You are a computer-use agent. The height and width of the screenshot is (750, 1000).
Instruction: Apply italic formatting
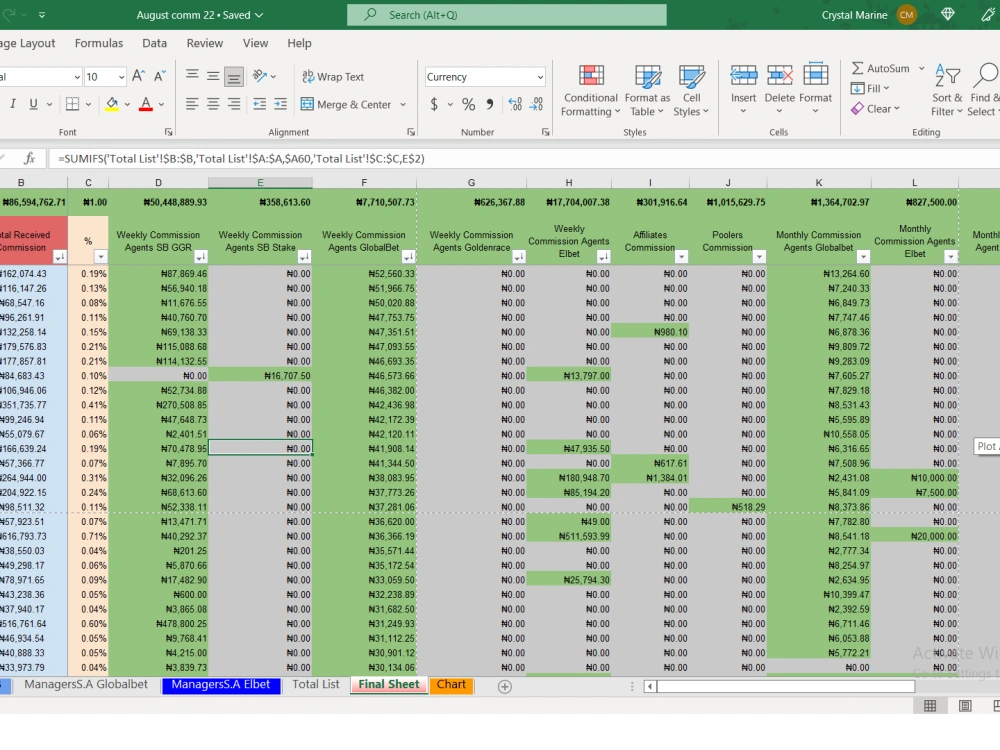13,104
